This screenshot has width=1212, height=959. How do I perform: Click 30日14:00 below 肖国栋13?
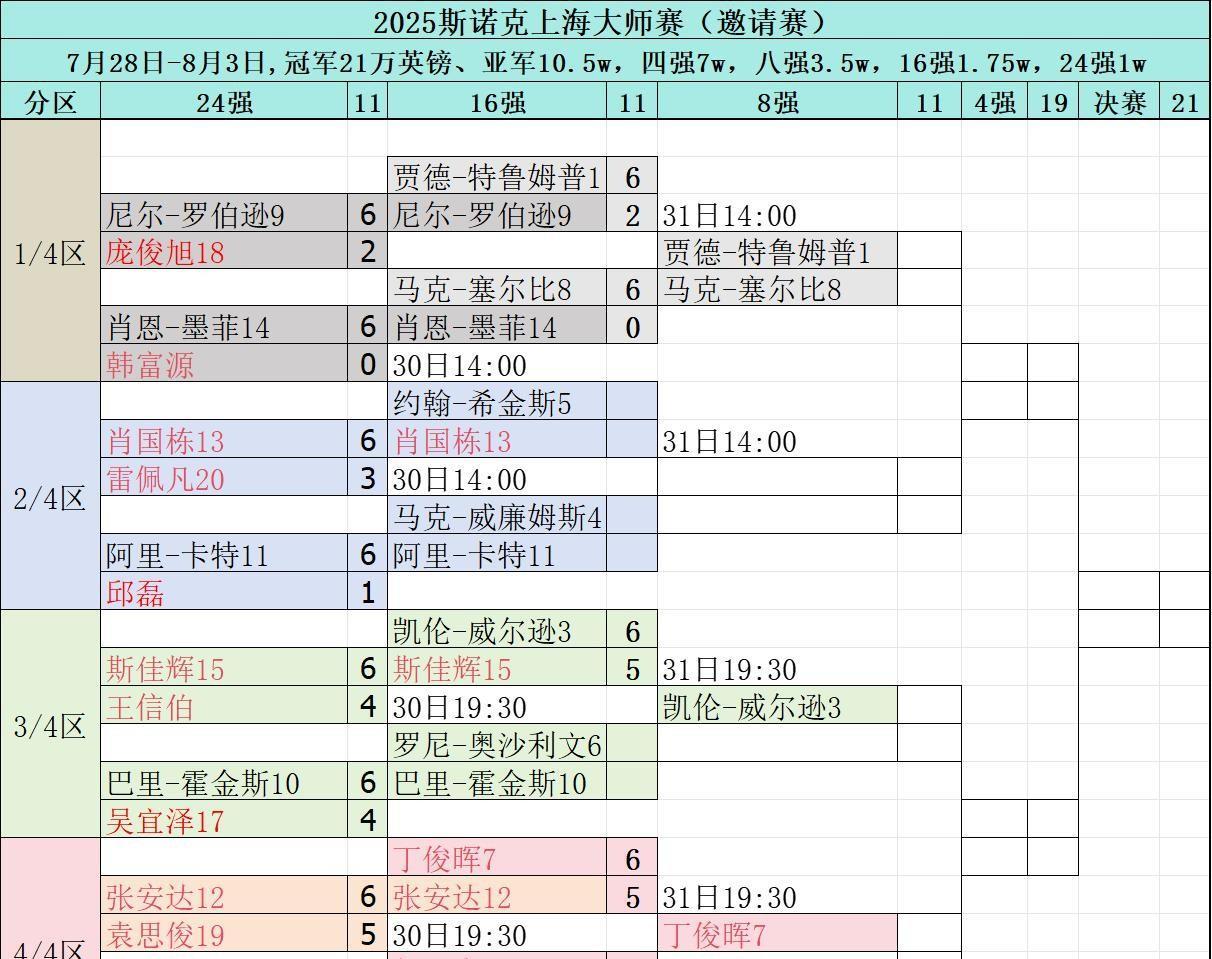coord(459,479)
